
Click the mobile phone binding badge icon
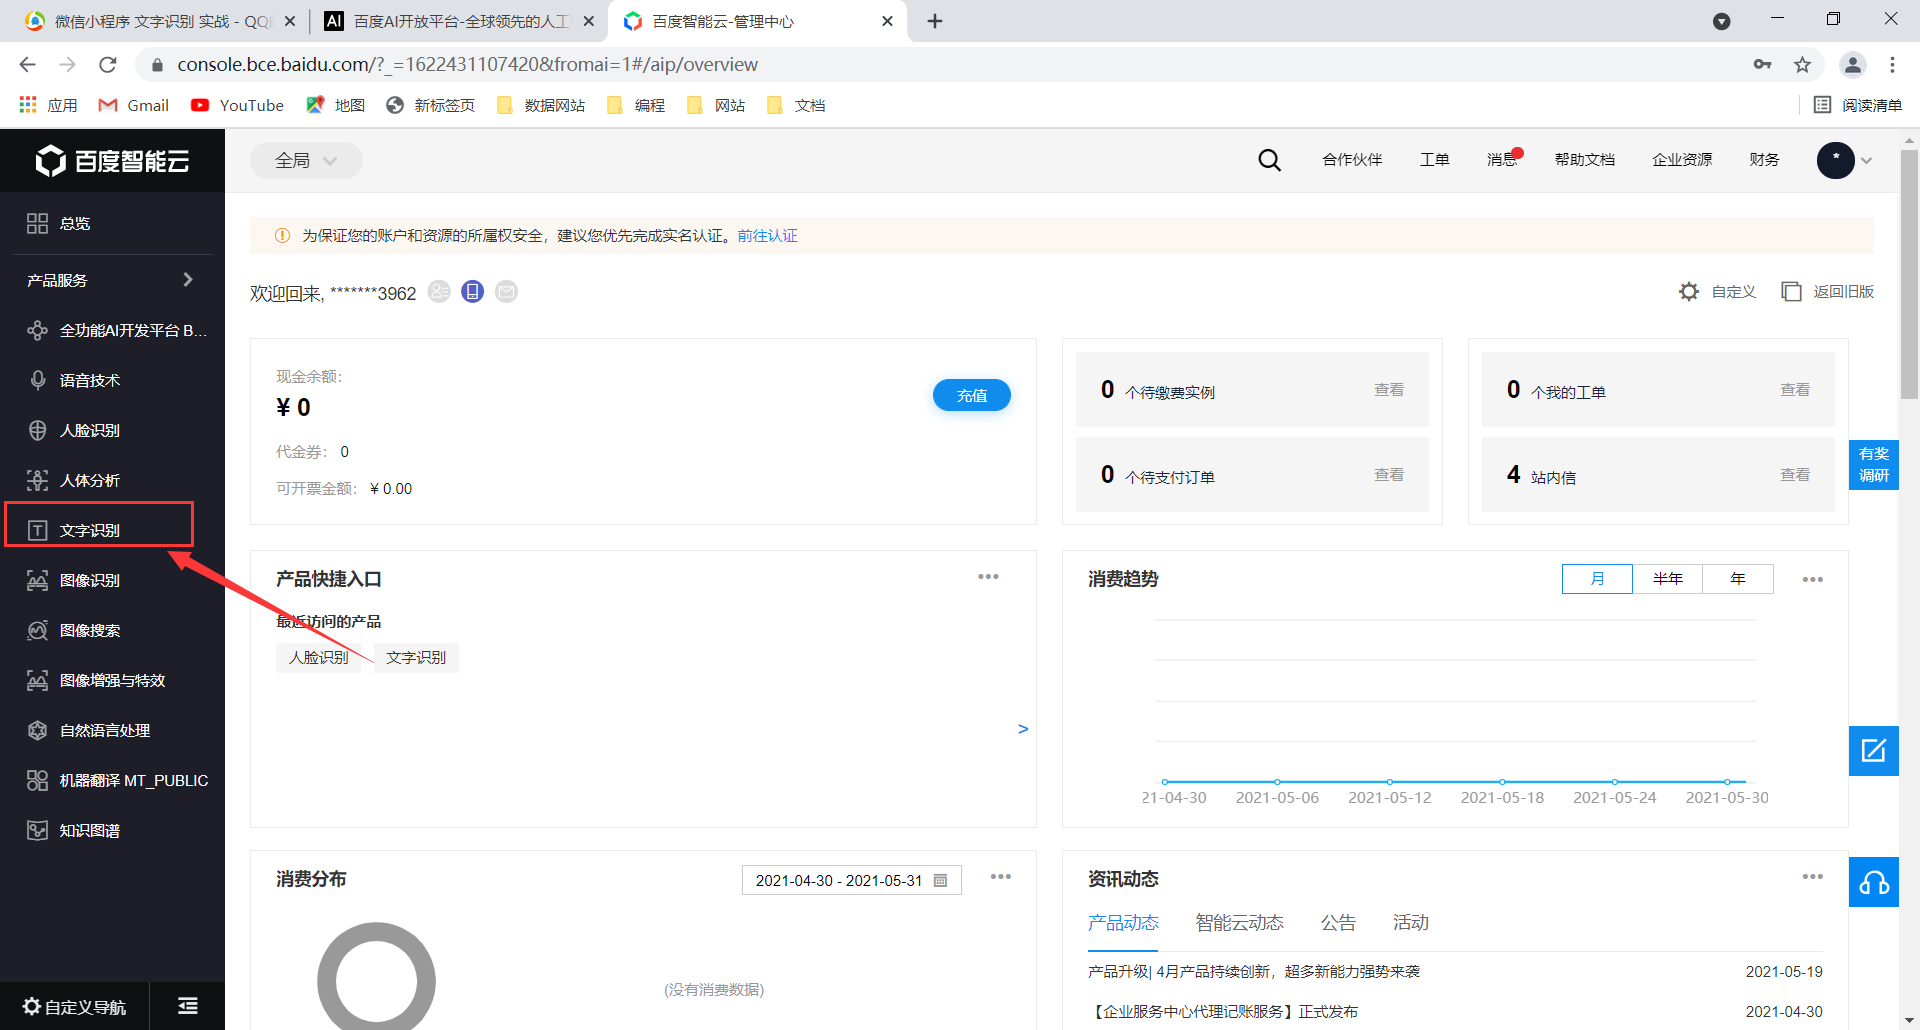(x=473, y=291)
